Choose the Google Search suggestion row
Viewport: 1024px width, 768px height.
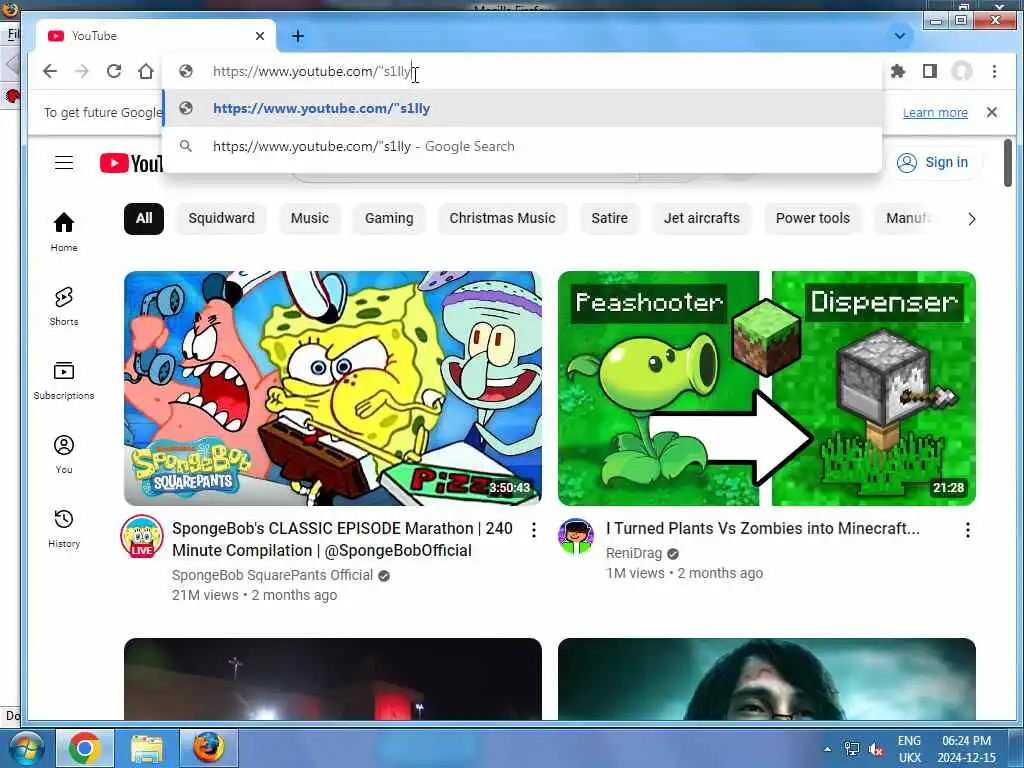(522, 146)
